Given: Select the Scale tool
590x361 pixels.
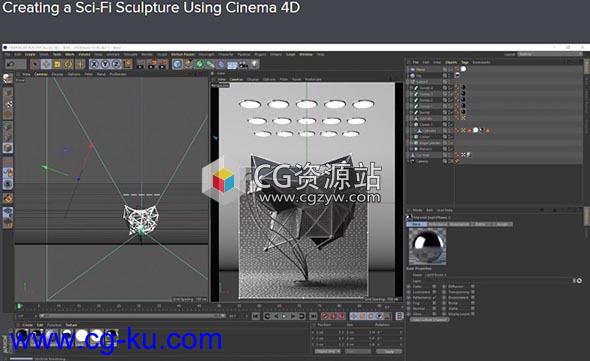Looking at the screenshot, I should pyautogui.click(x=57, y=64).
